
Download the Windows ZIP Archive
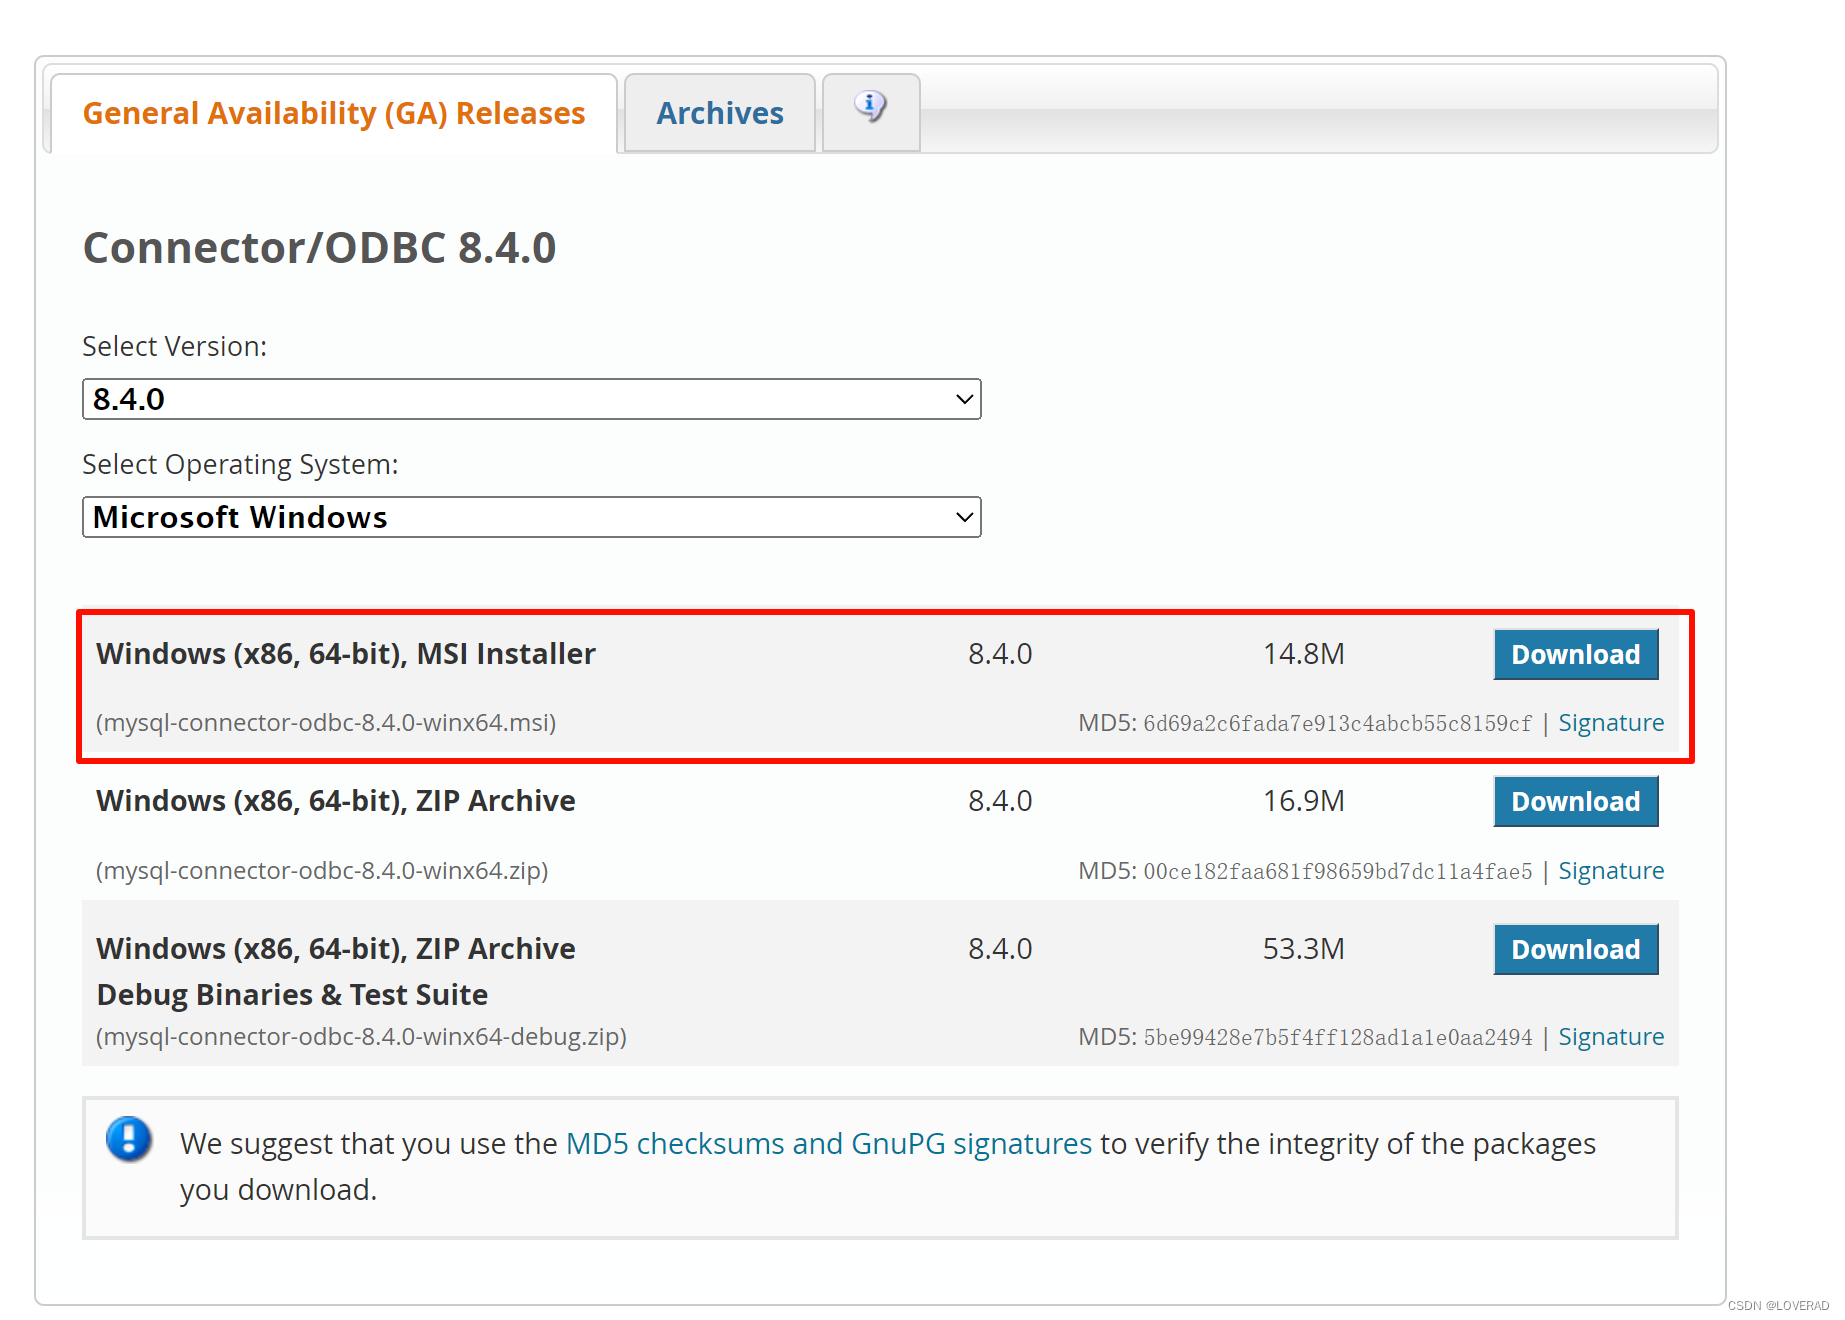[x=1575, y=801]
